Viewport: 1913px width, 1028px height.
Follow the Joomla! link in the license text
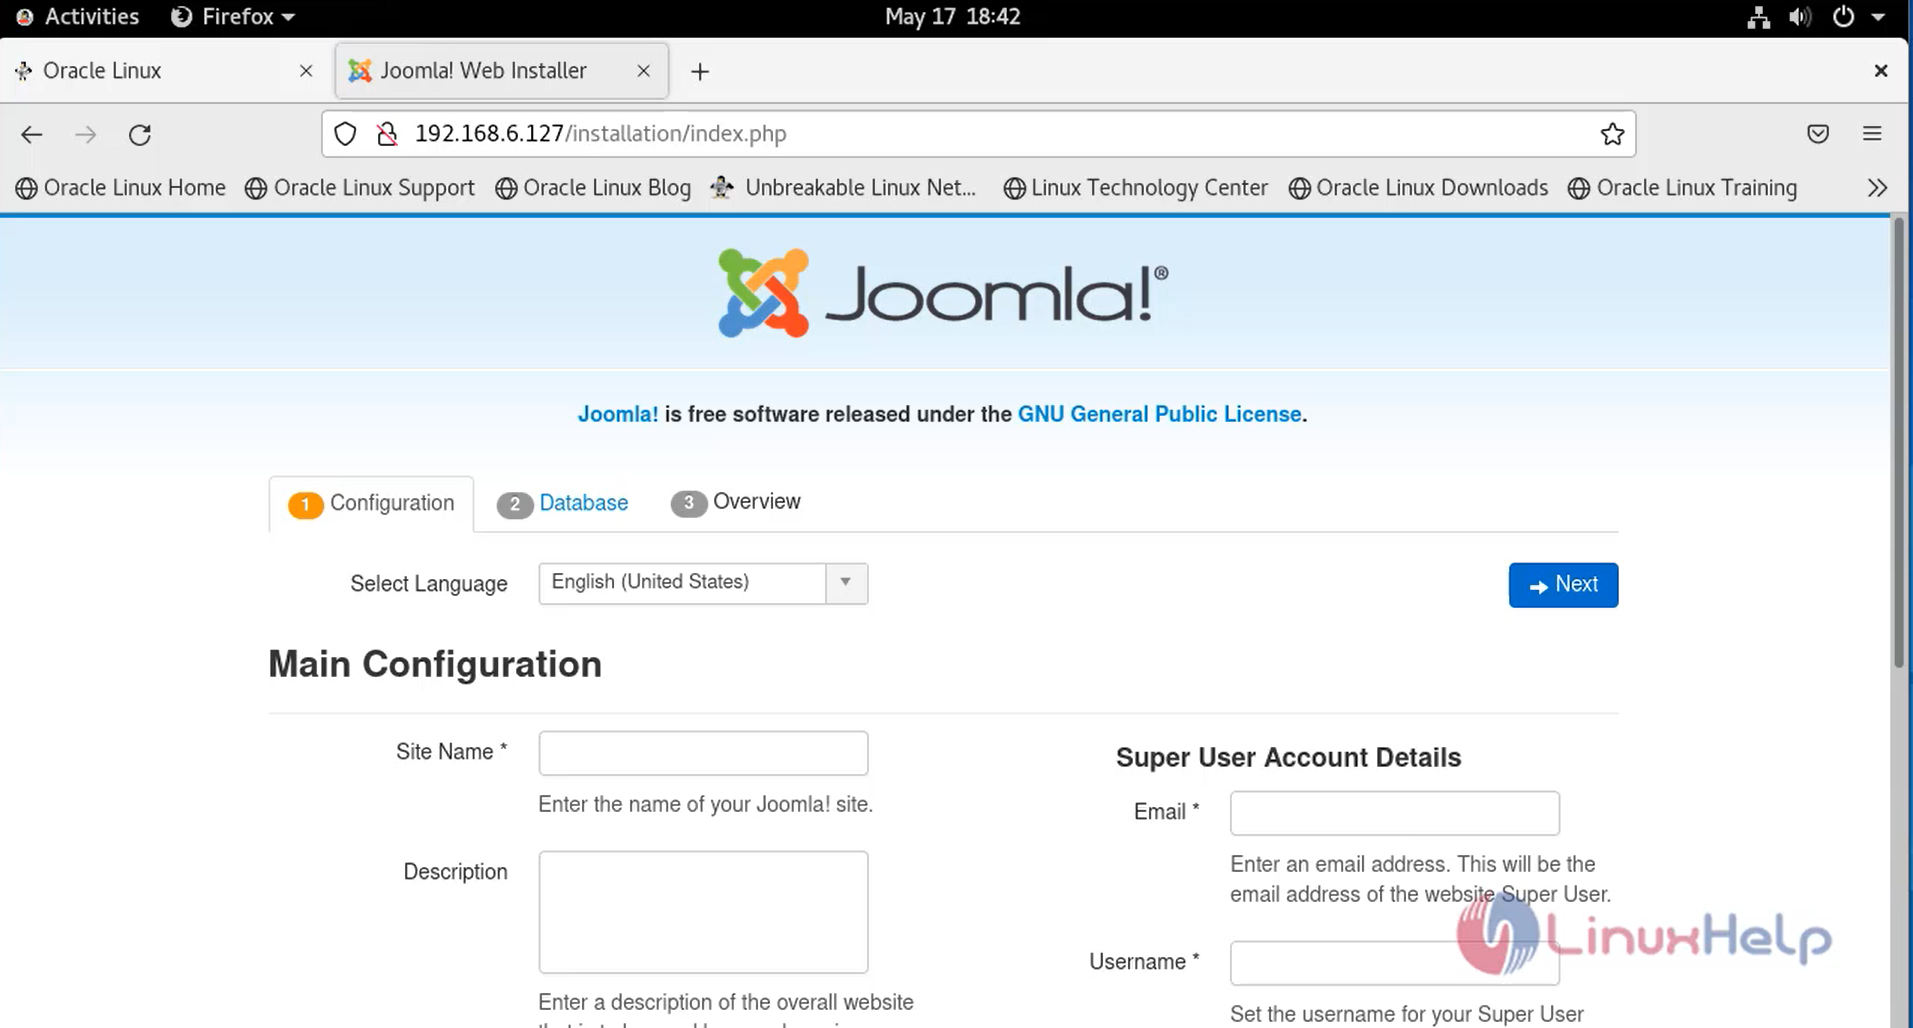(x=618, y=414)
